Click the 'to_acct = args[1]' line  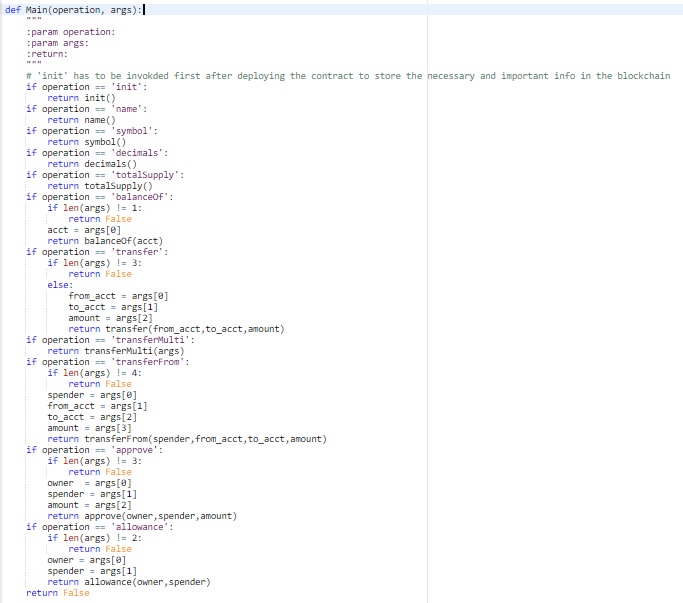pos(113,307)
